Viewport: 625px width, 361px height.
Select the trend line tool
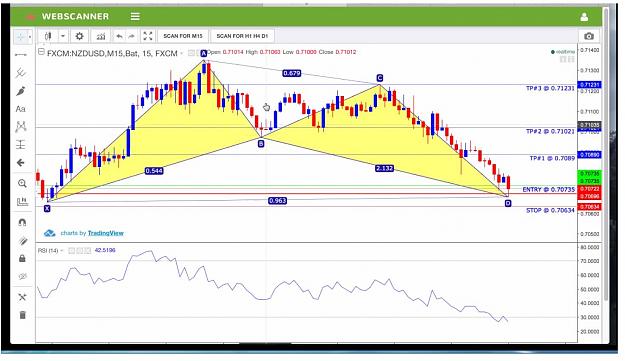coord(21,55)
